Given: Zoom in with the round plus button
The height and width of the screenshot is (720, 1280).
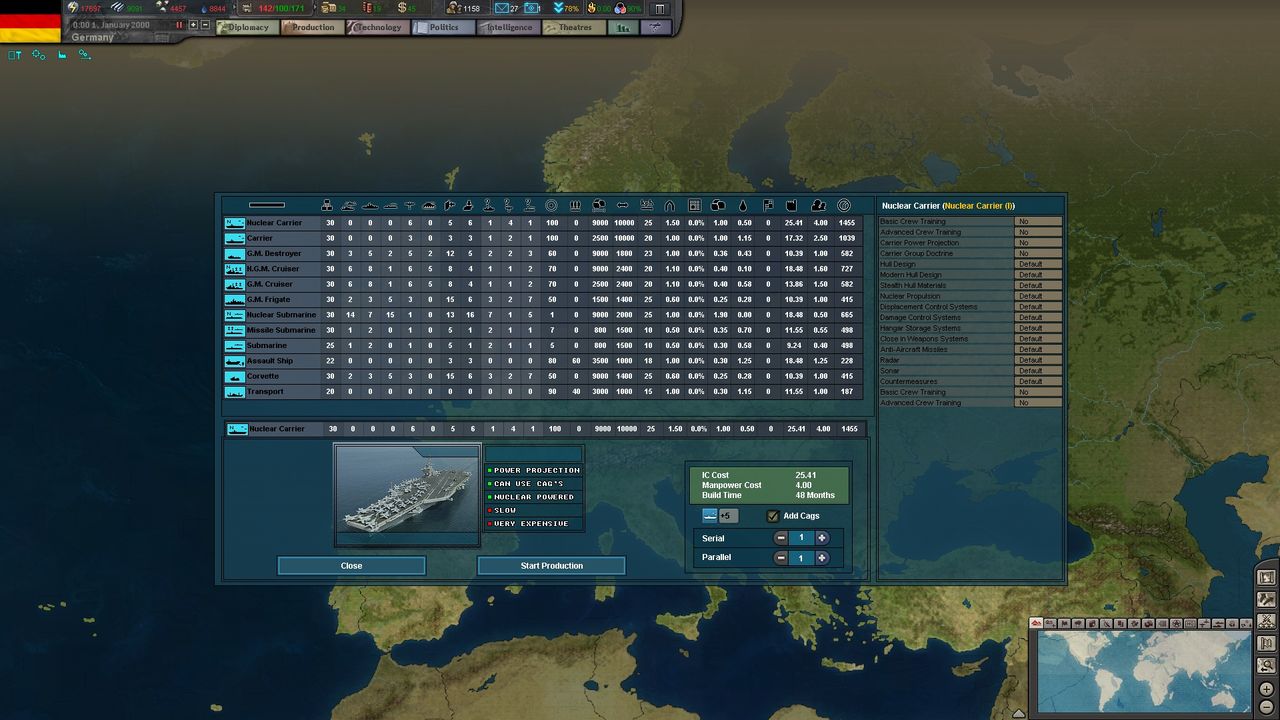Looking at the screenshot, I should 1267,689.
